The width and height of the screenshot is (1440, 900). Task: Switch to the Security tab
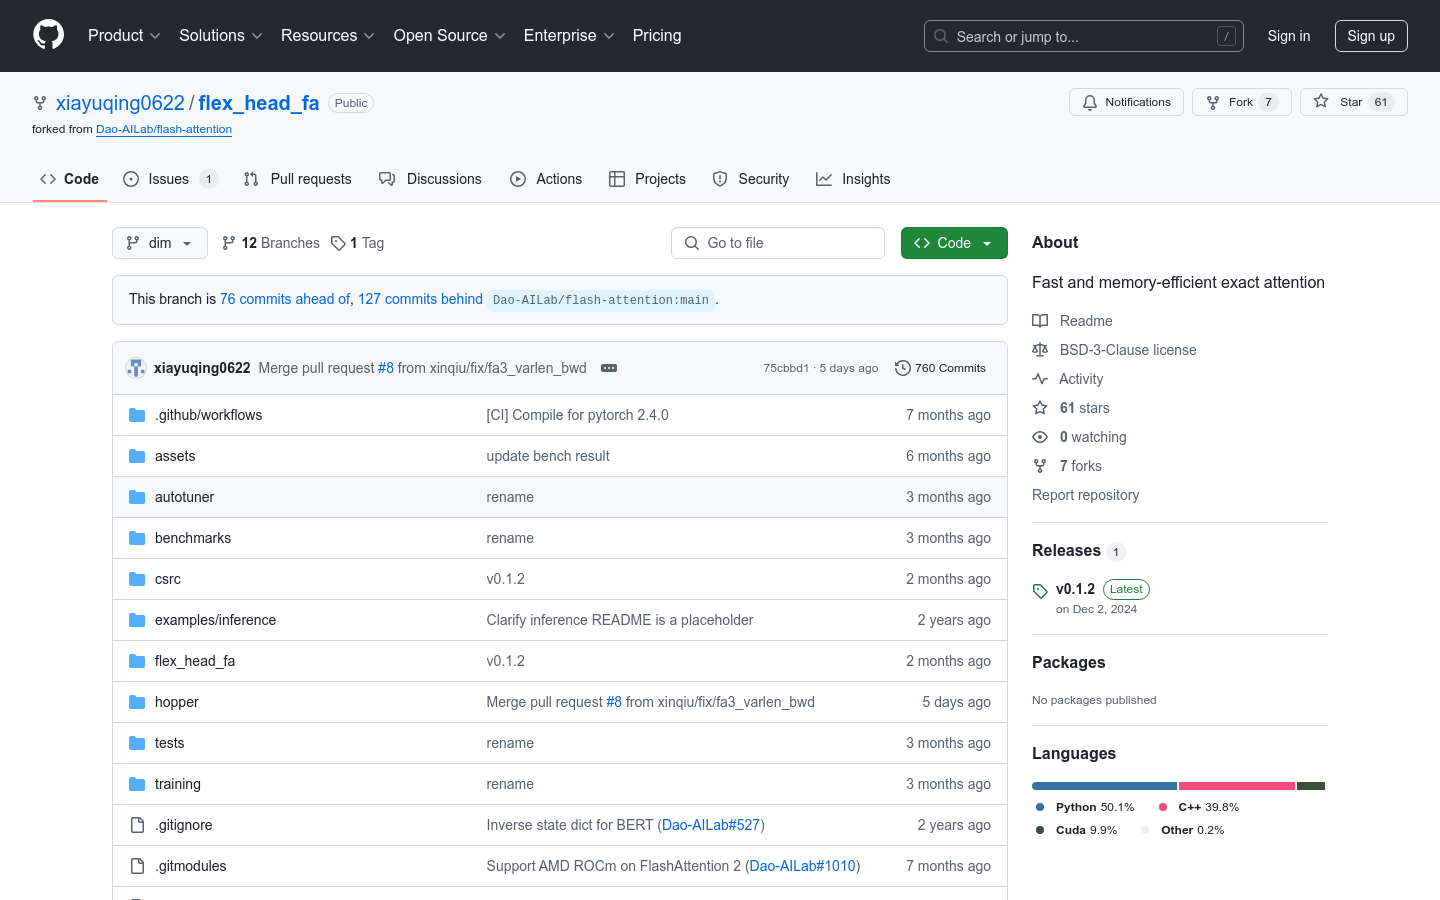[751, 179]
